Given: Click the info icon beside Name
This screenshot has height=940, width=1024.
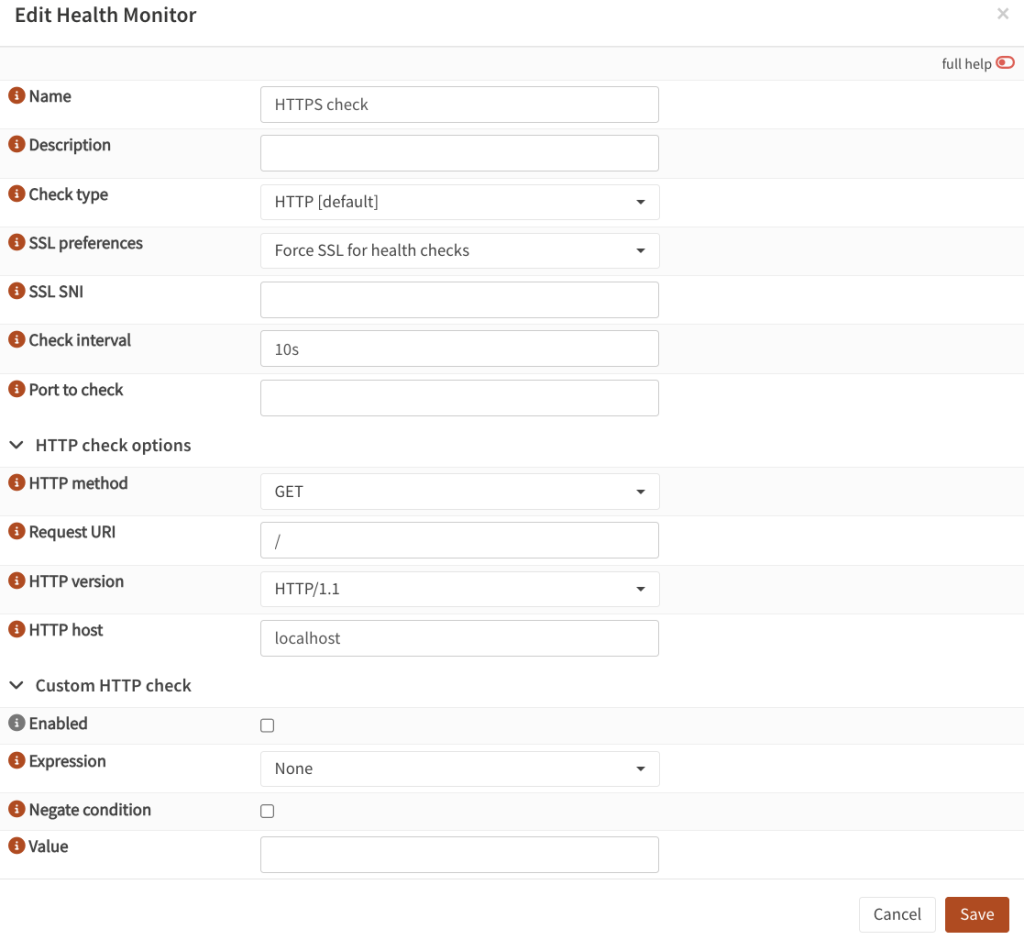Looking at the screenshot, I should 16,96.
